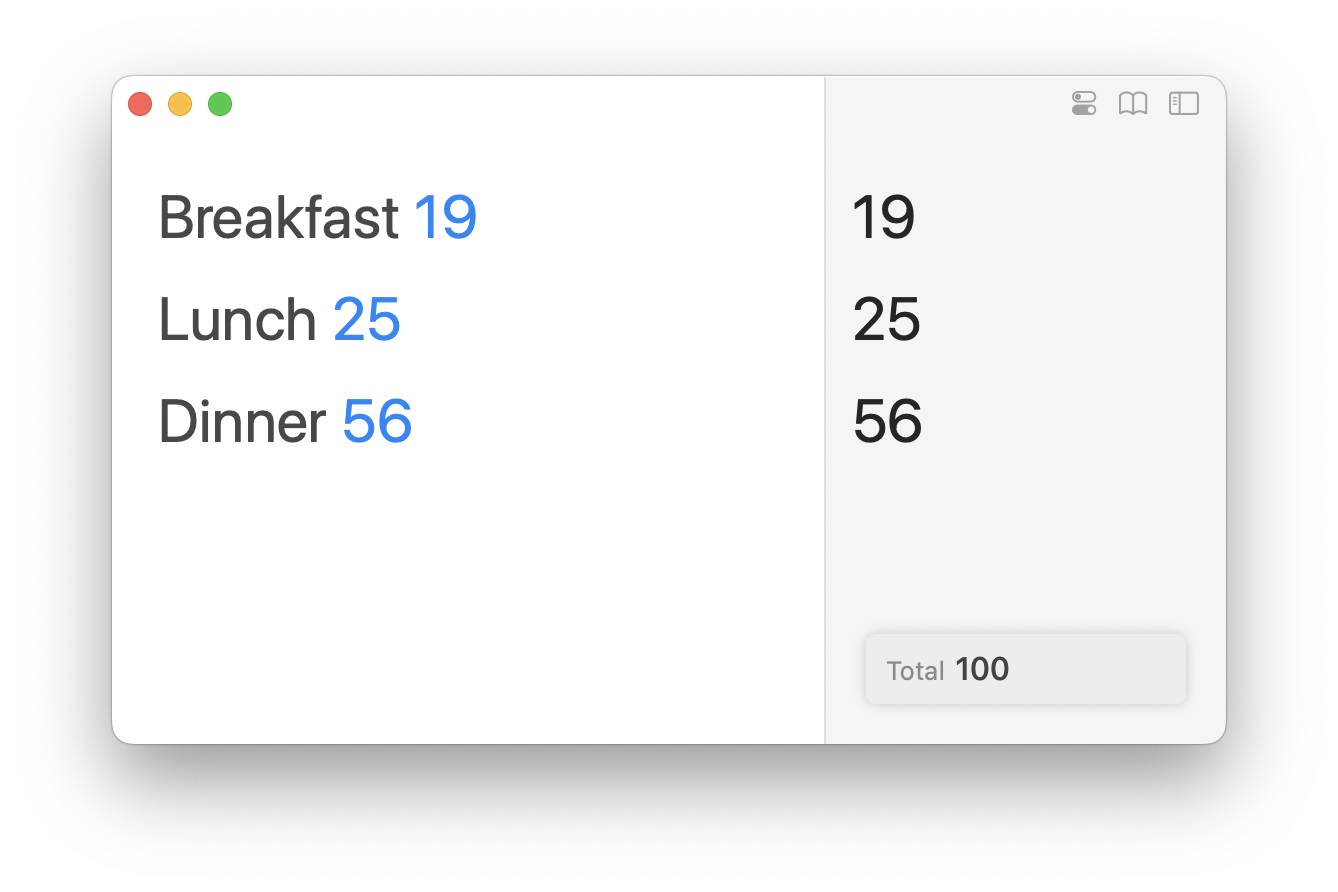Click the value 100 in total
The width and height of the screenshot is (1338, 892).
pos(982,669)
